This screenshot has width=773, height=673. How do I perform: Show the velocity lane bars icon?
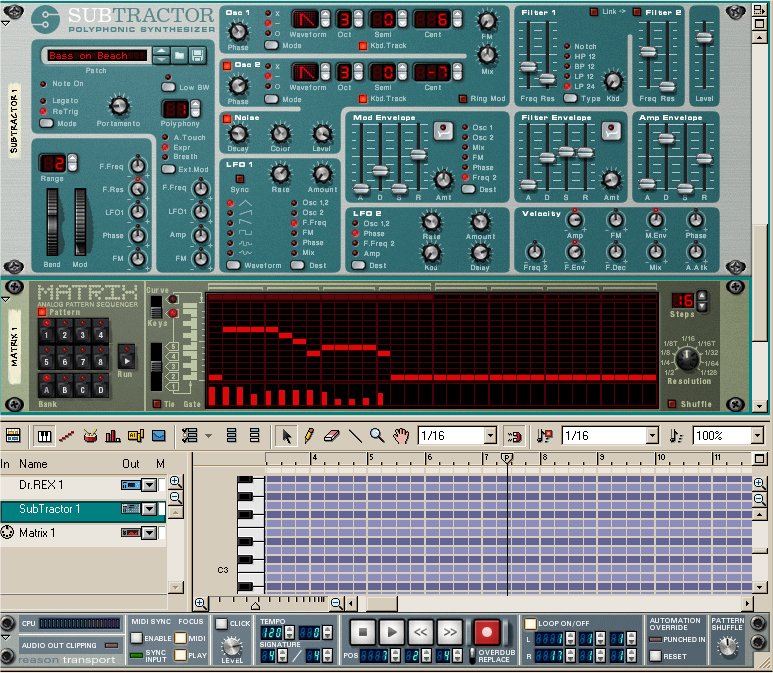click(x=113, y=435)
